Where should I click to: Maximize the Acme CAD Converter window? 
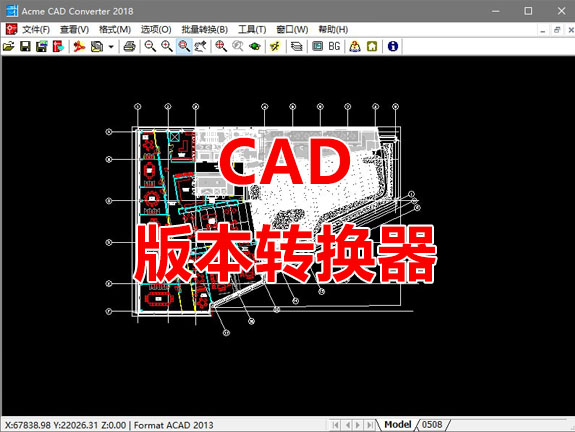pyautogui.click(x=528, y=11)
